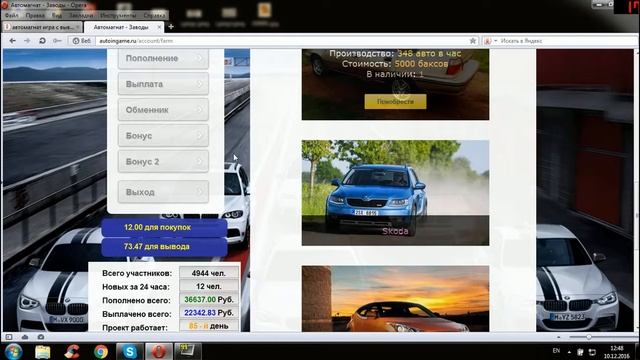Close the Автомагнат - Заводы tab

point(159,27)
